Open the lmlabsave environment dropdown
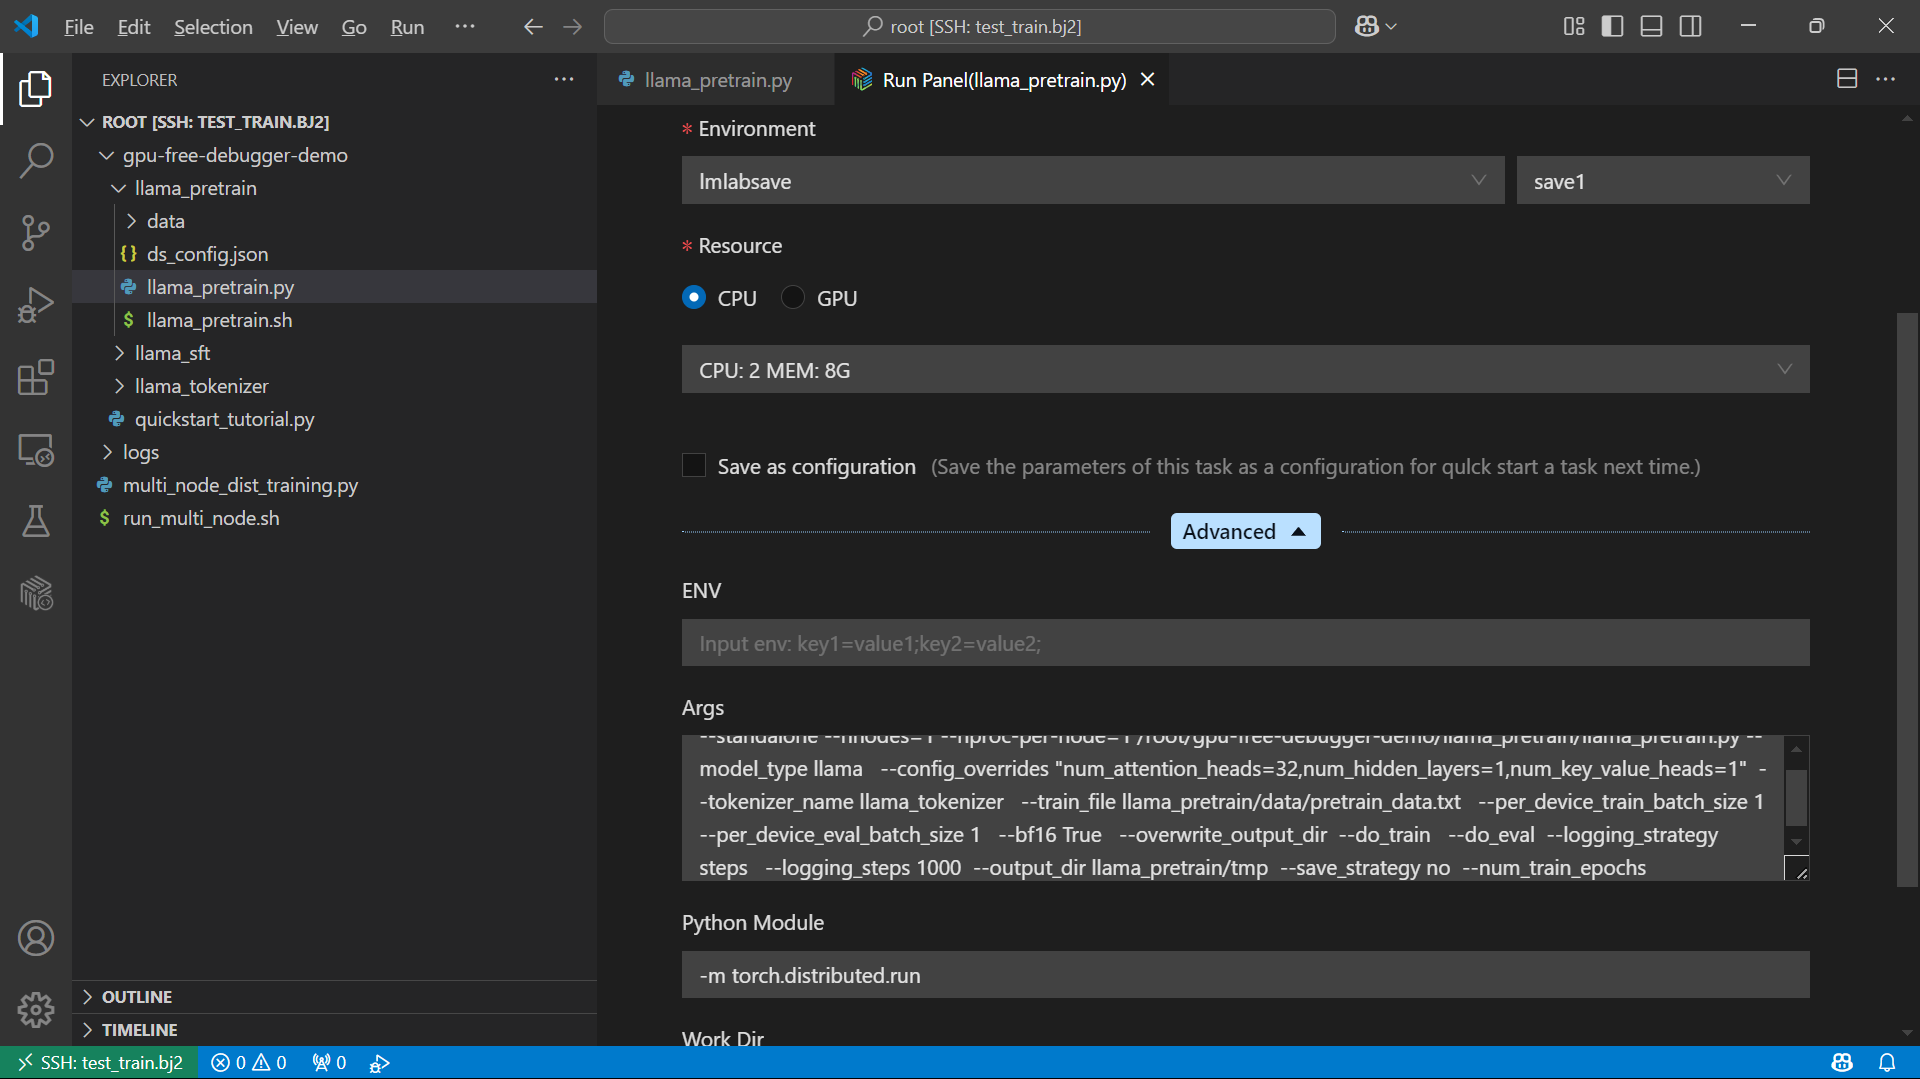The height and width of the screenshot is (1079, 1920). coord(1092,181)
